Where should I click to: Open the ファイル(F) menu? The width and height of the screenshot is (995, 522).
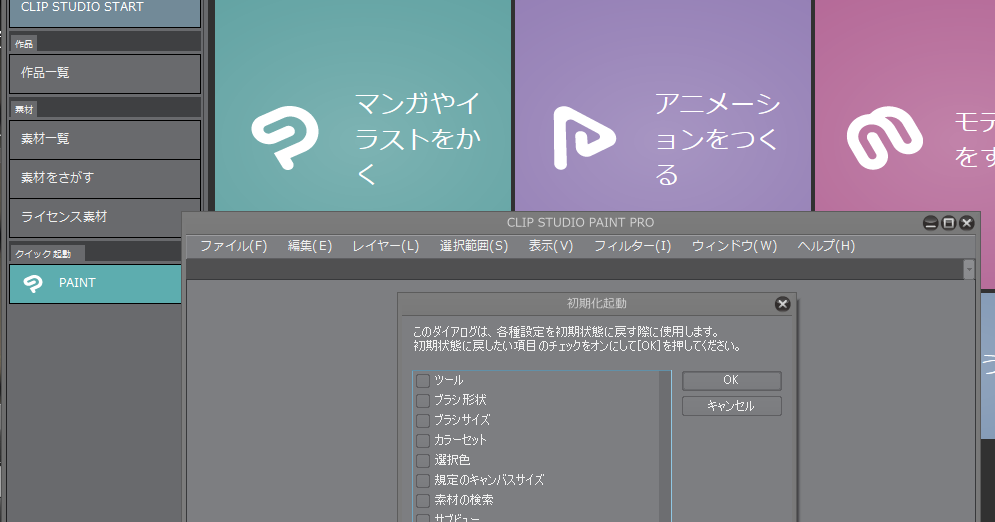(x=234, y=246)
